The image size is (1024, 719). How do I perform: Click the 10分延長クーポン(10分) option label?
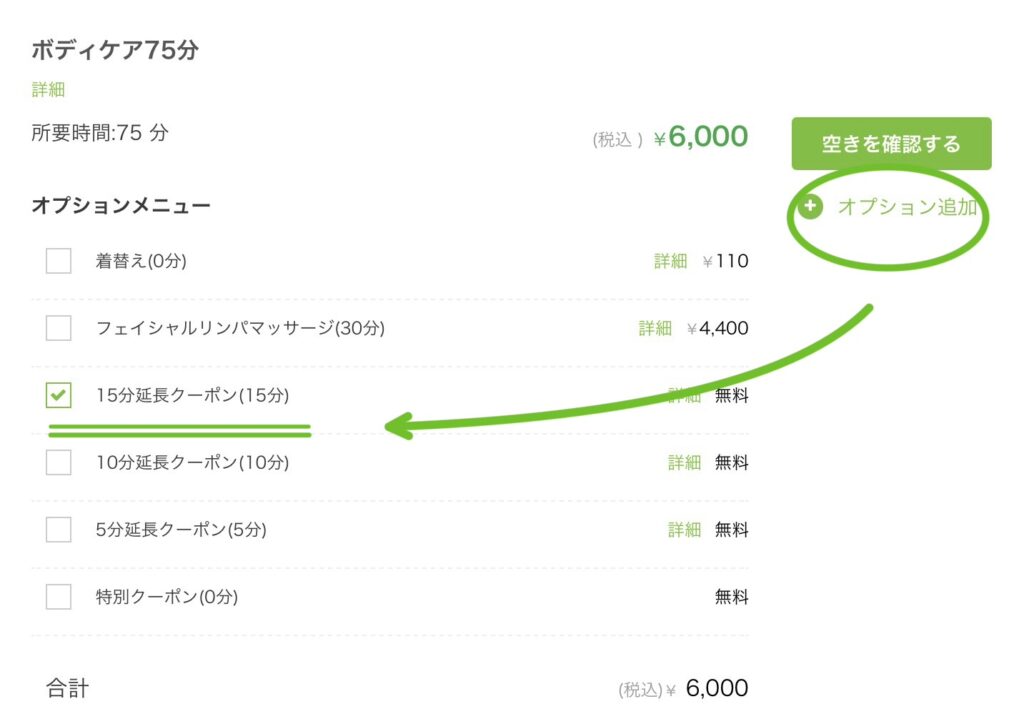click(192, 462)
